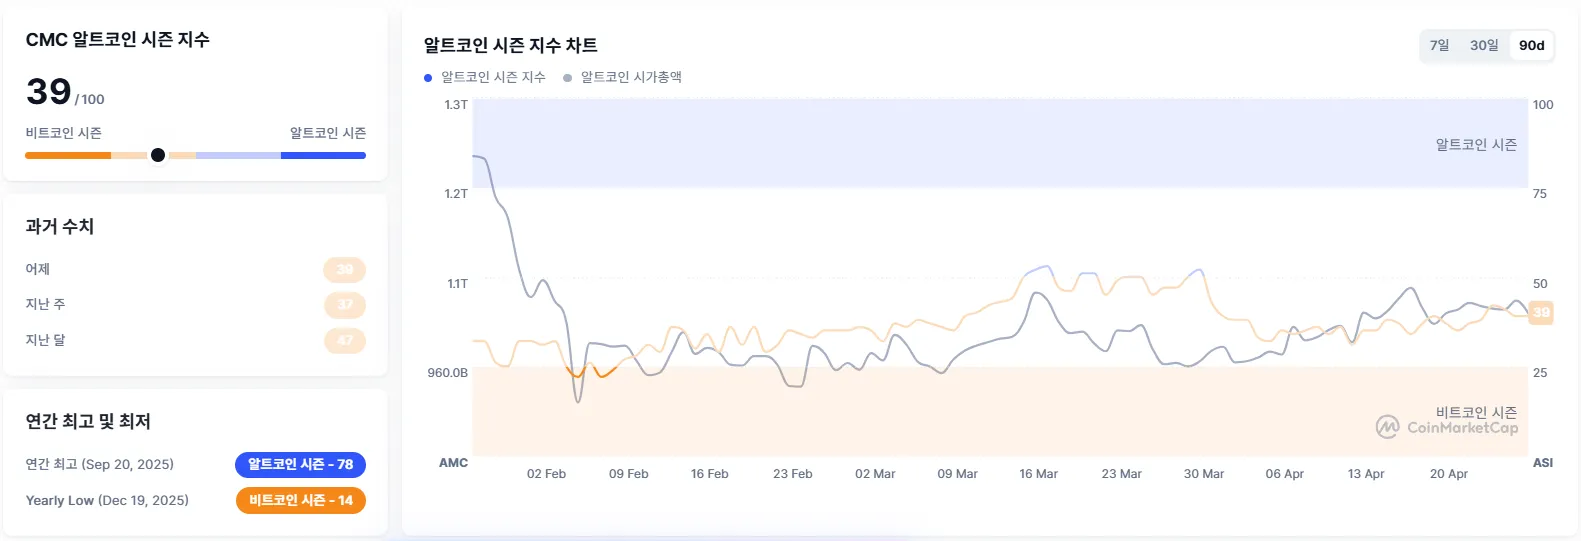This screenshot has width=1581, height=541.
Task: Click the 16 Mar date label on the x-axis
Action: [x=1038, y=474]
